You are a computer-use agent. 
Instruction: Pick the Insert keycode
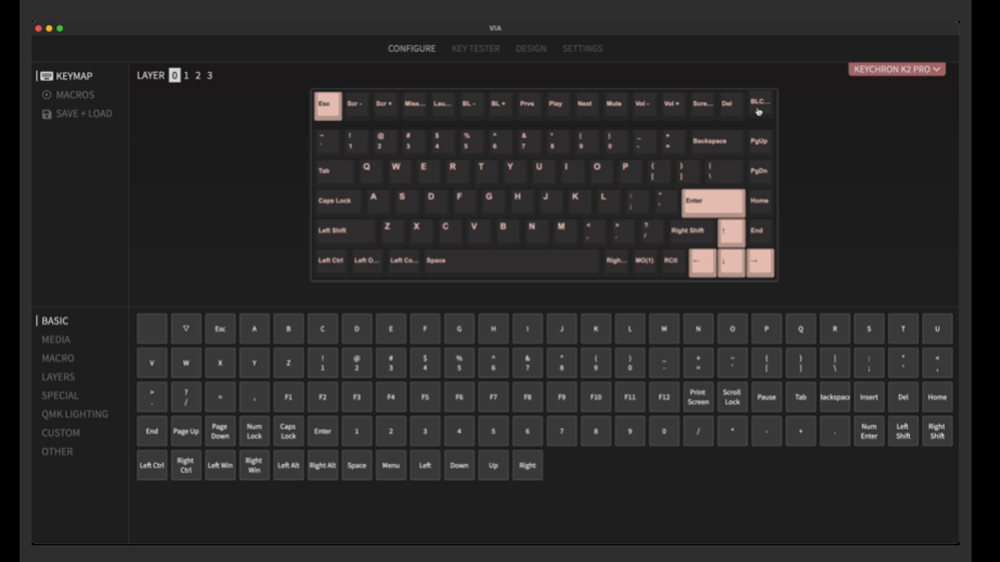coord(869,397)
